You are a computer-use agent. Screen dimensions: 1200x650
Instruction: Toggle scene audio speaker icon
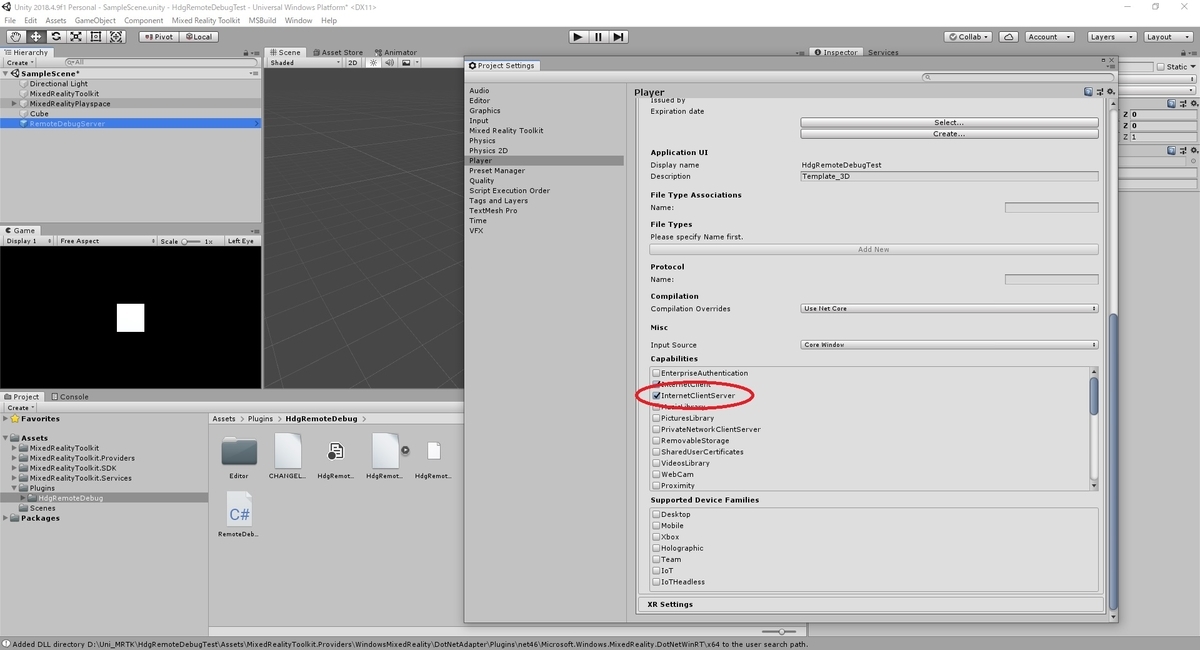[390, 62]
